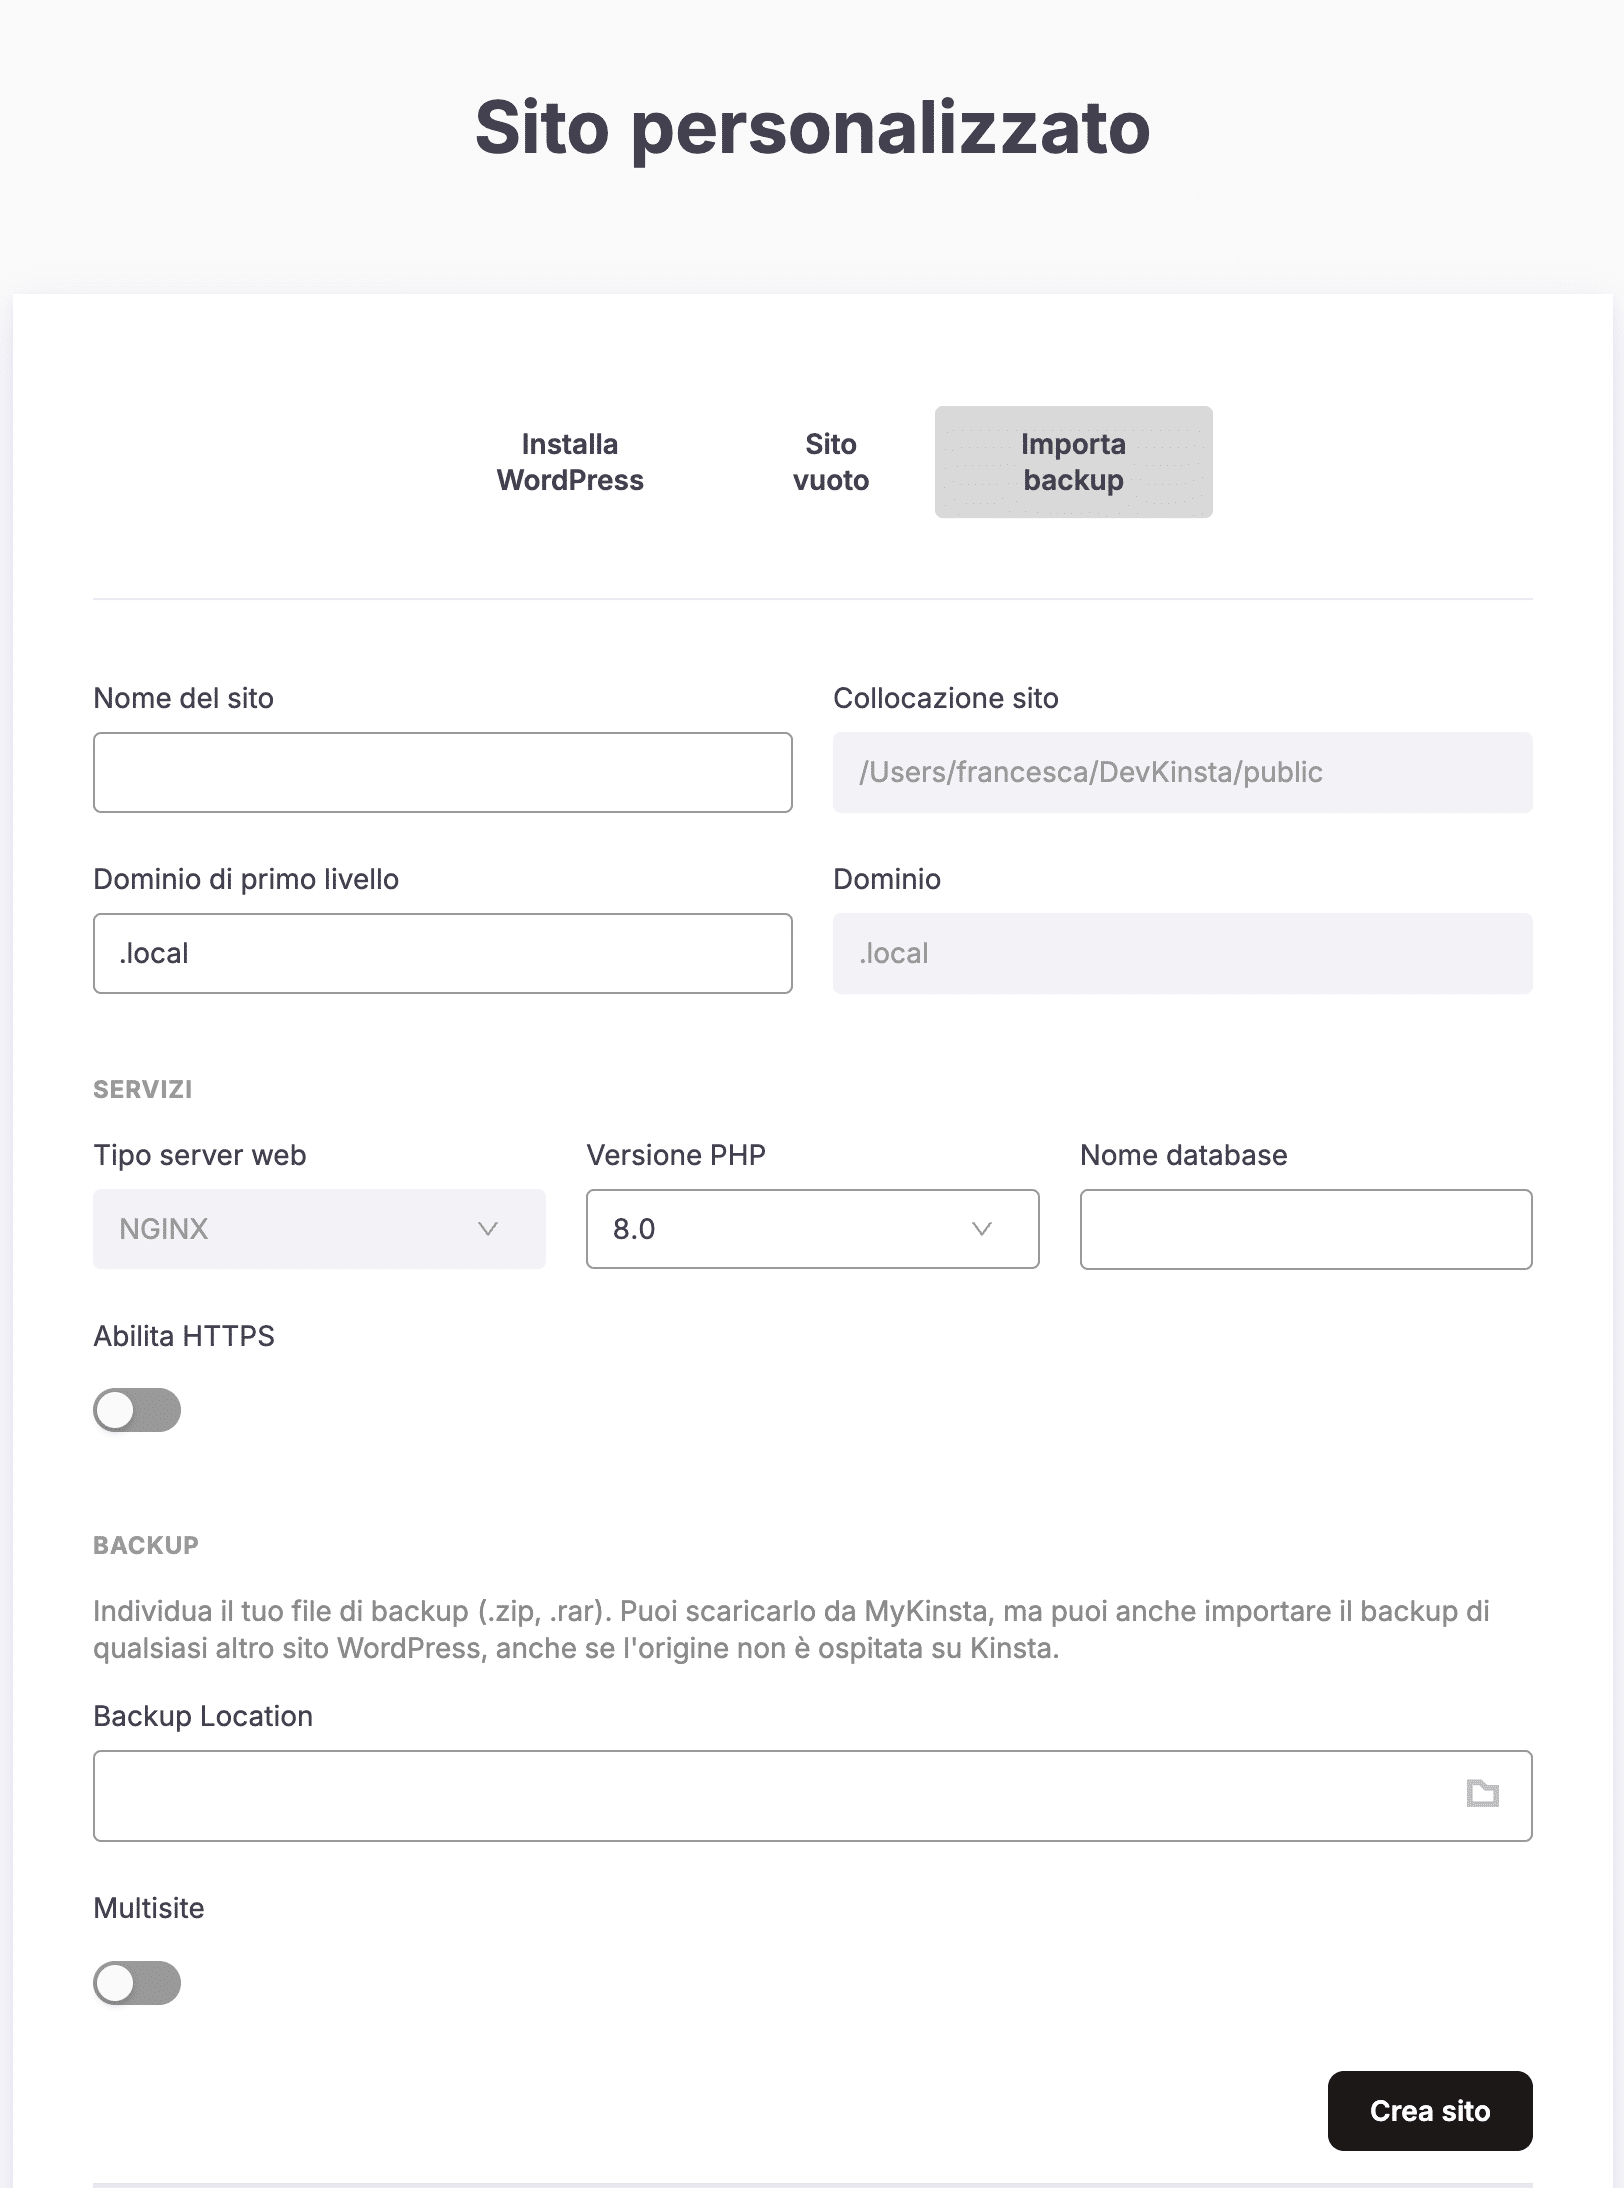Image resolution: width=1624 pixels, height=2188 pixels.
Task: Select the Sito vuoto tab
Action: tap(830, 462)
